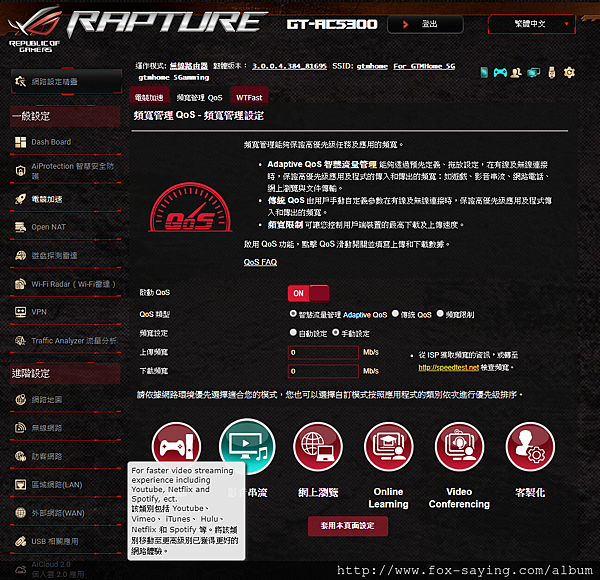Switch to the QoS bandwidth management tab
Image resolution: width=600 pixels, height=580 pixels.
tap(199, 98)
